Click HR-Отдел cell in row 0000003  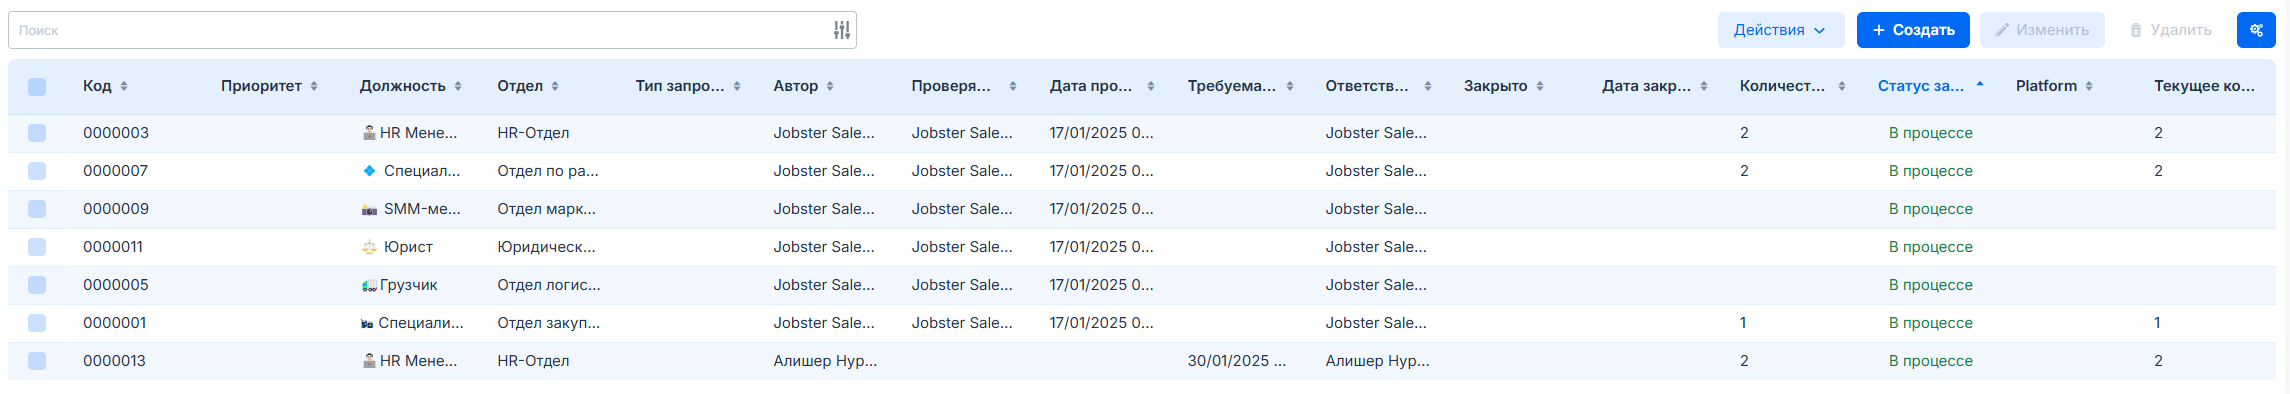tap(533, 133)
